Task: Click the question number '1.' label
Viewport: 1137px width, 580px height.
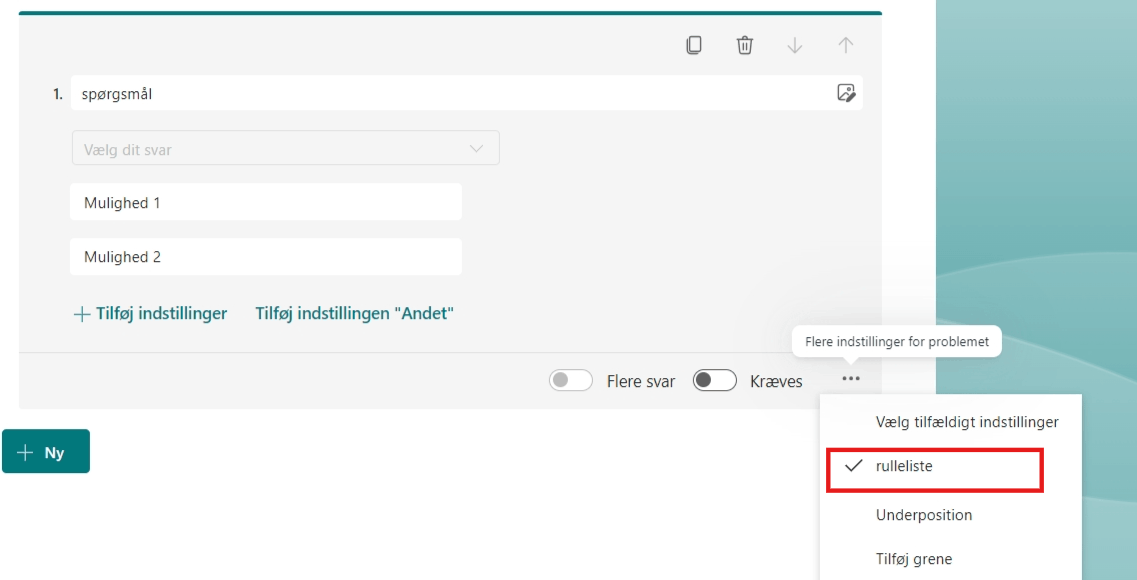Action: [58, 94]
